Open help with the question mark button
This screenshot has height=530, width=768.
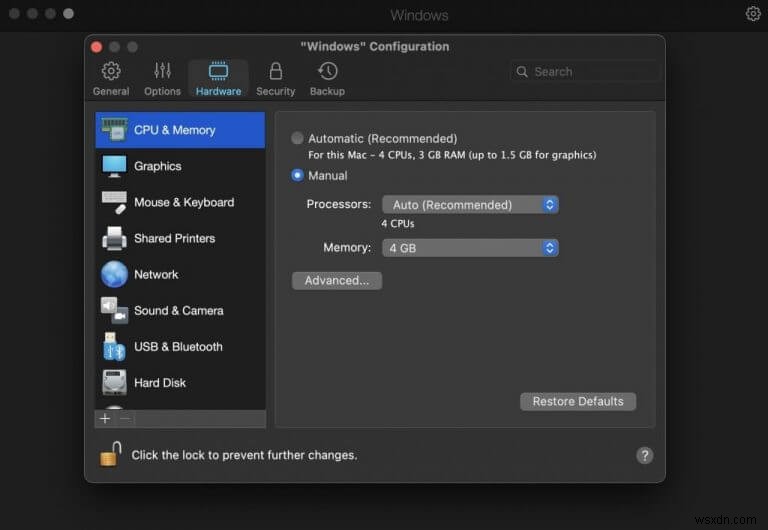(645, 456)
